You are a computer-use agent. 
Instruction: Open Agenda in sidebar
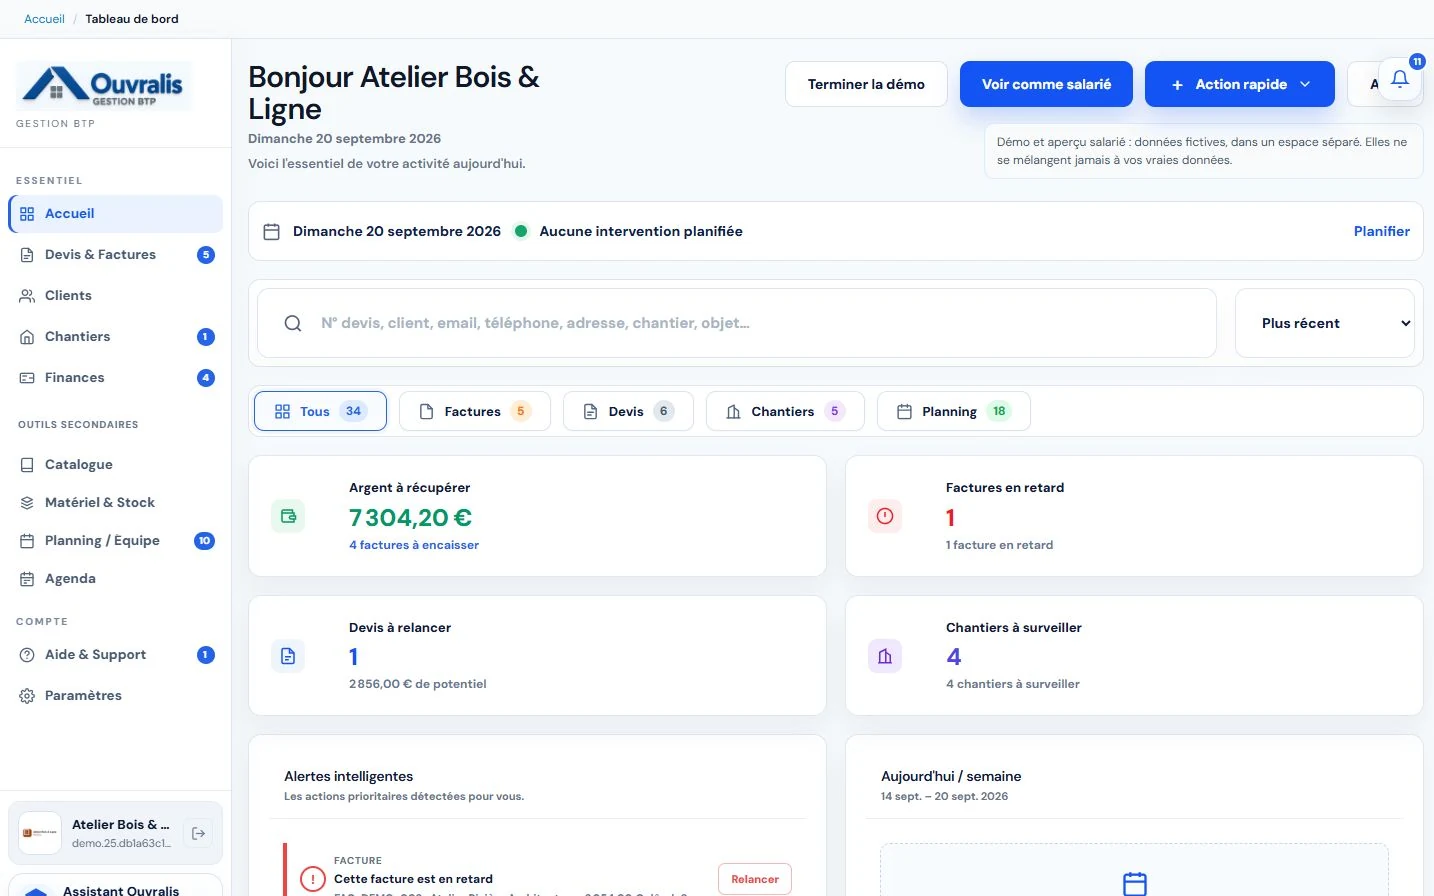pos(115,579)
